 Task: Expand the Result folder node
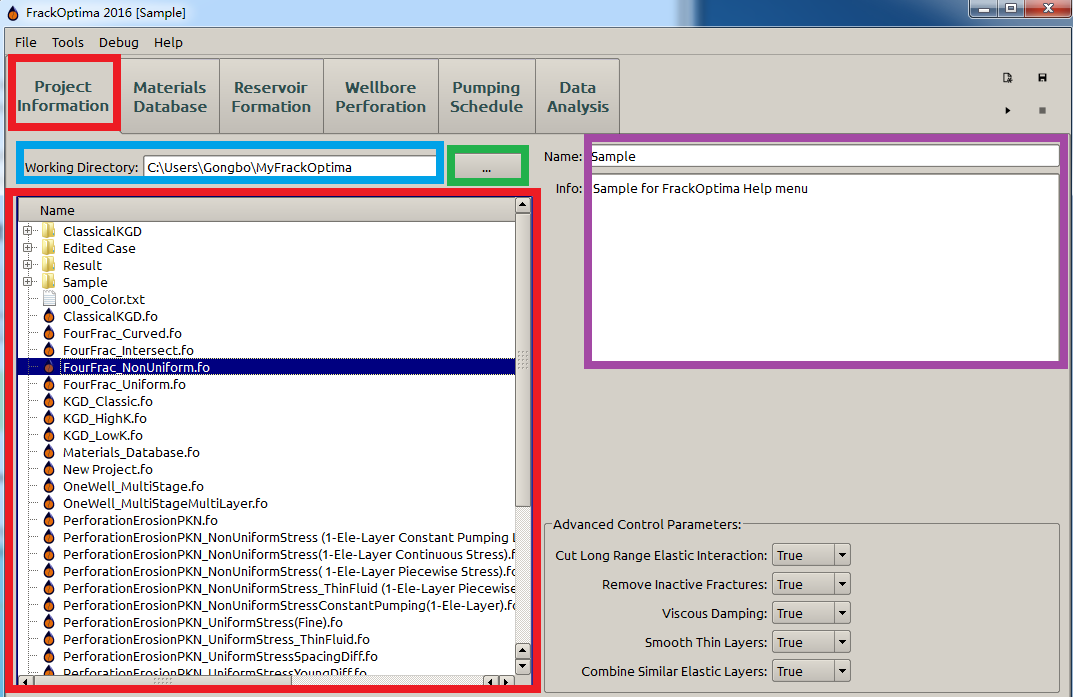tap(27, 265)
